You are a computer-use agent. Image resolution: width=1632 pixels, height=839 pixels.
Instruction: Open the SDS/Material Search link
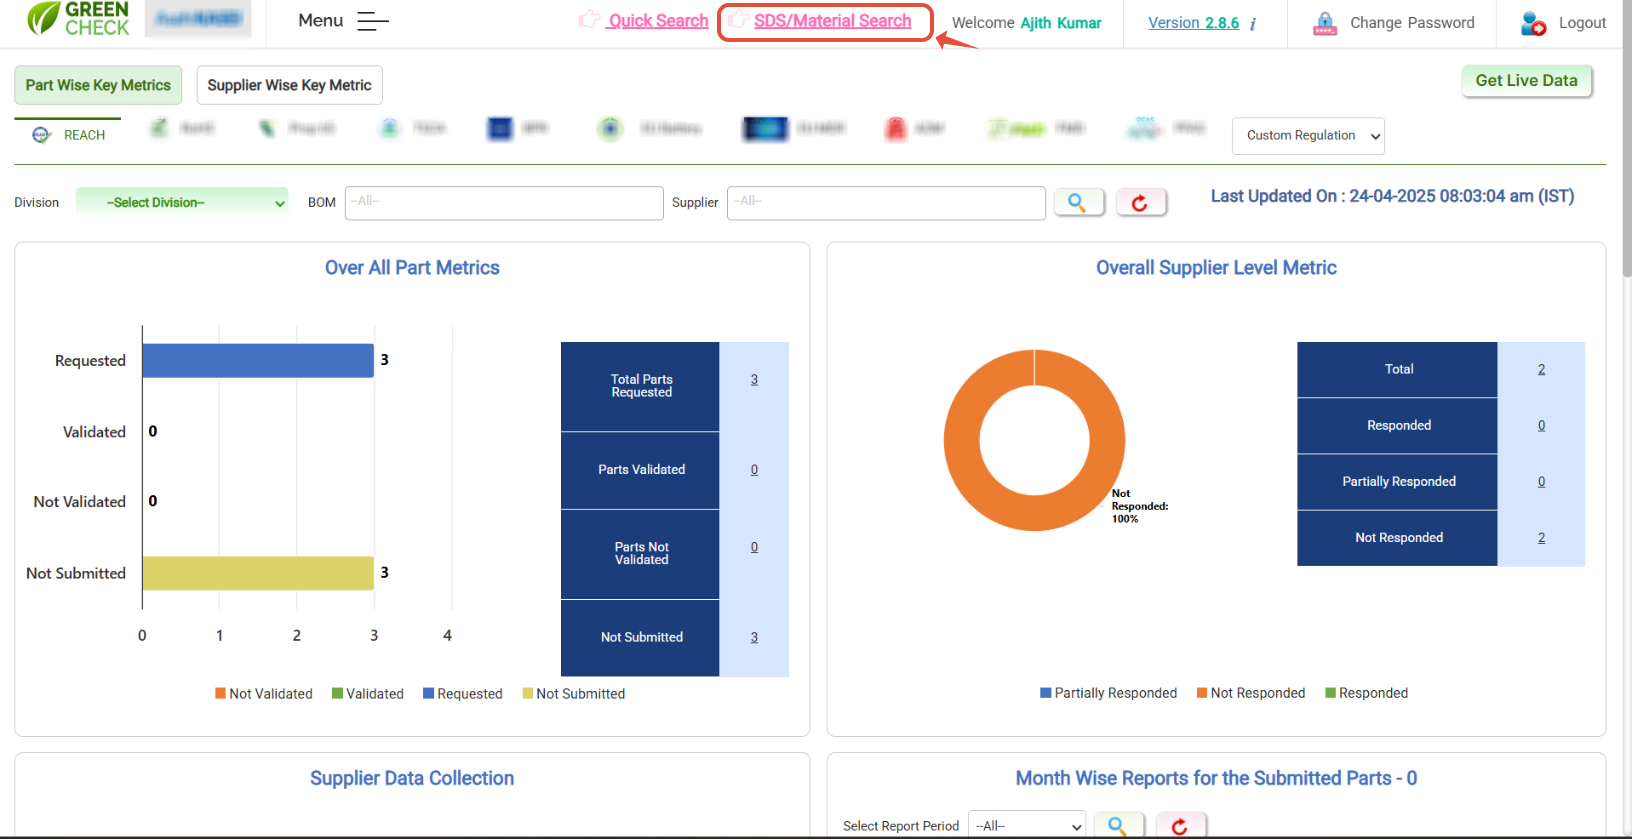pos(832,21)
